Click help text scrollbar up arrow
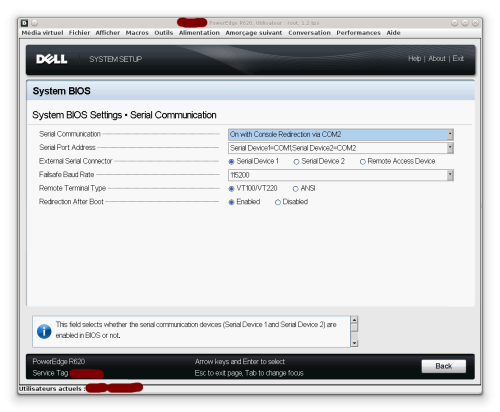Viewport: 500px width, 412px height. (x=354, y=319)
